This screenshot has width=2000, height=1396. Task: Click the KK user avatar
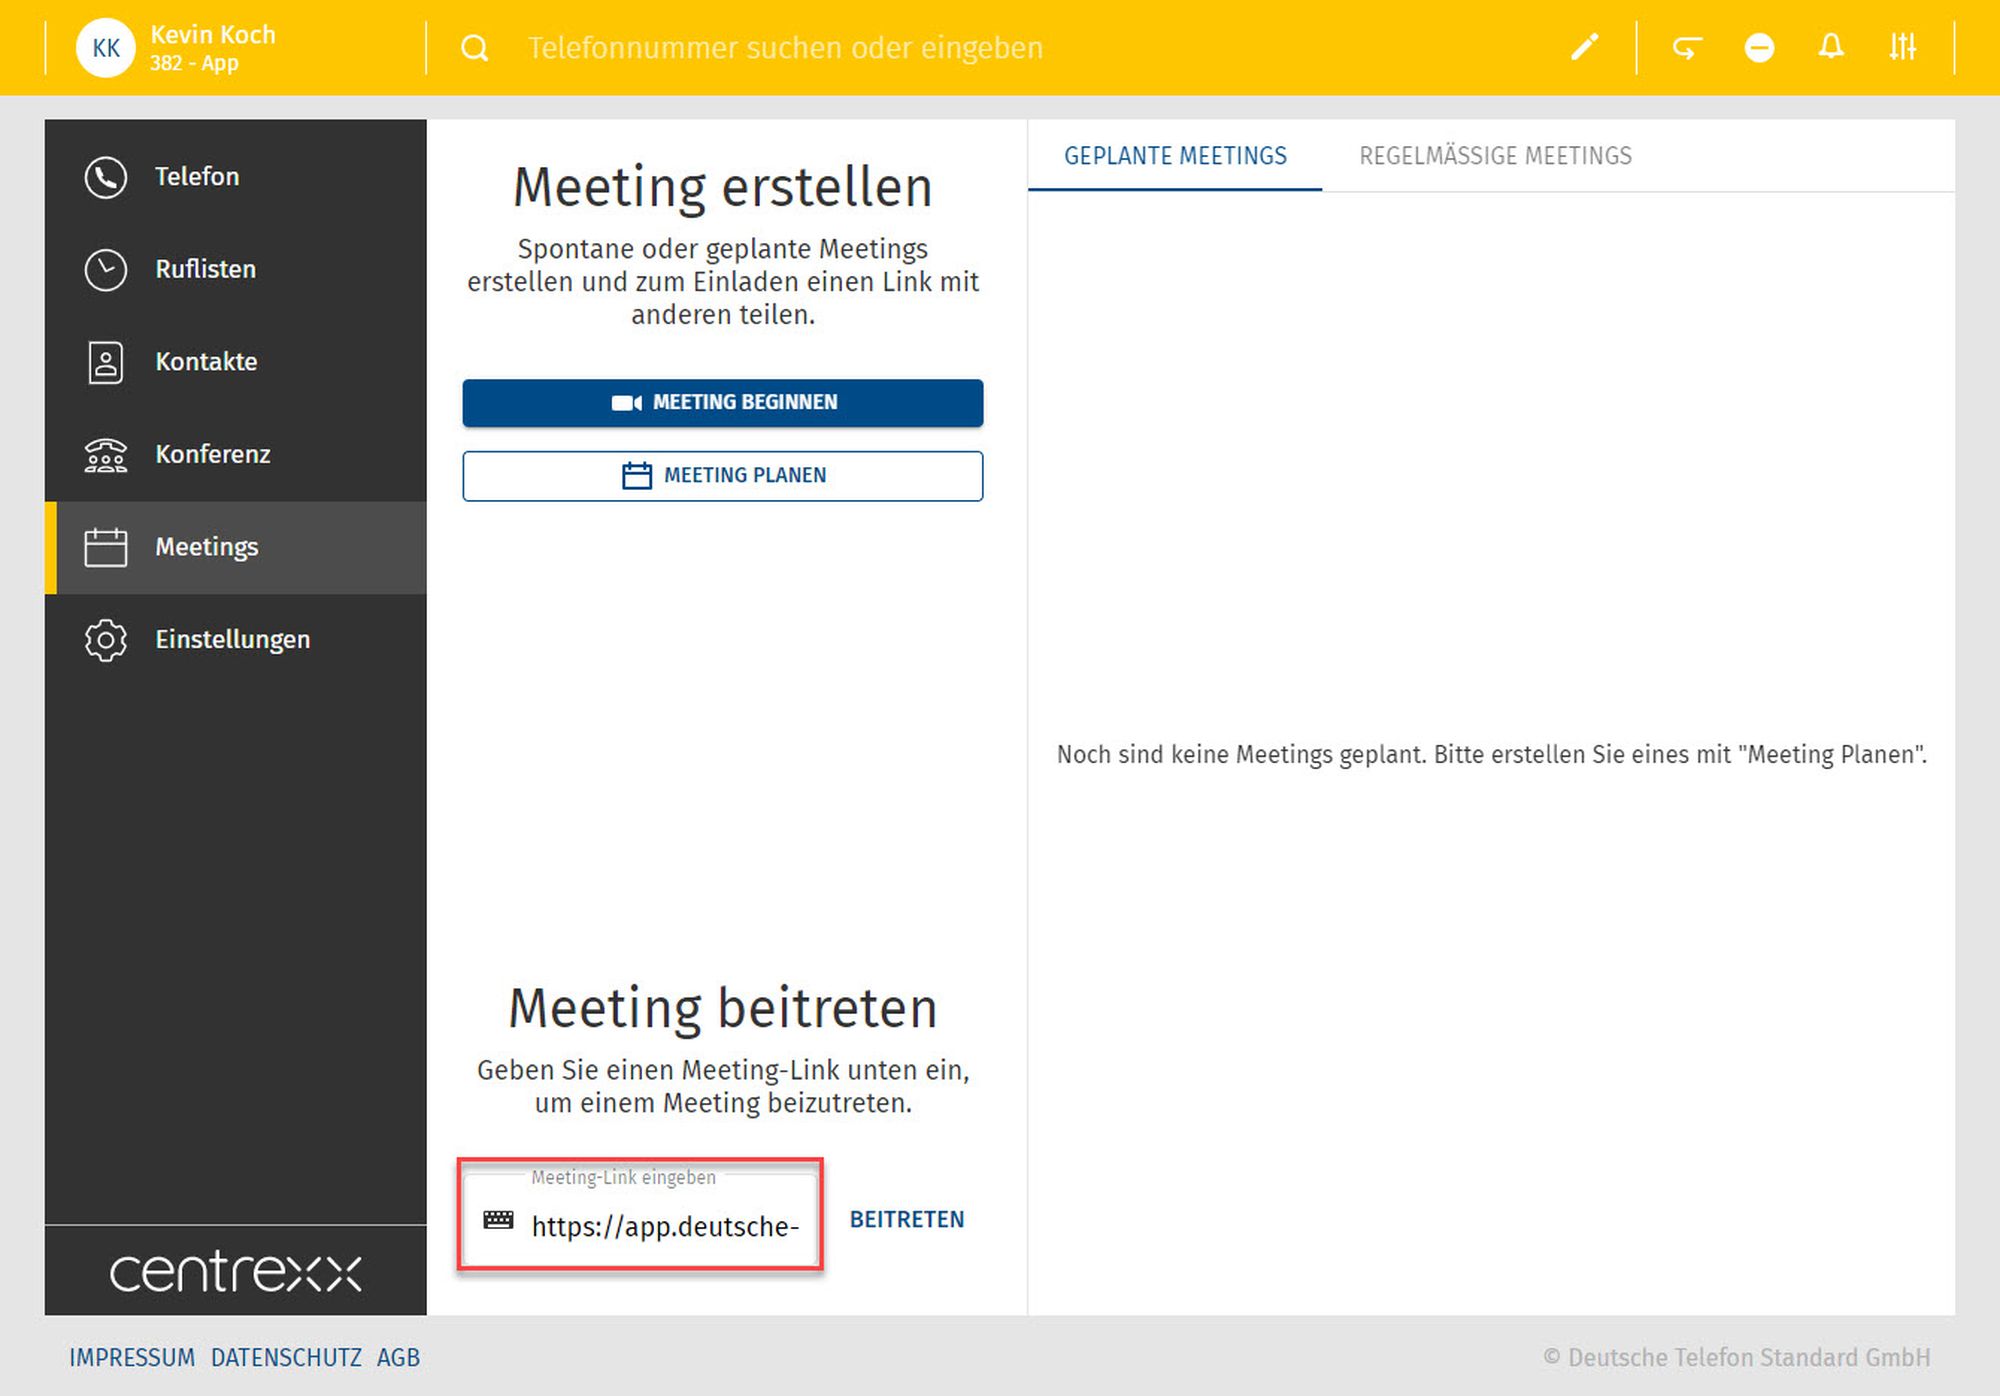click(105, 48)
